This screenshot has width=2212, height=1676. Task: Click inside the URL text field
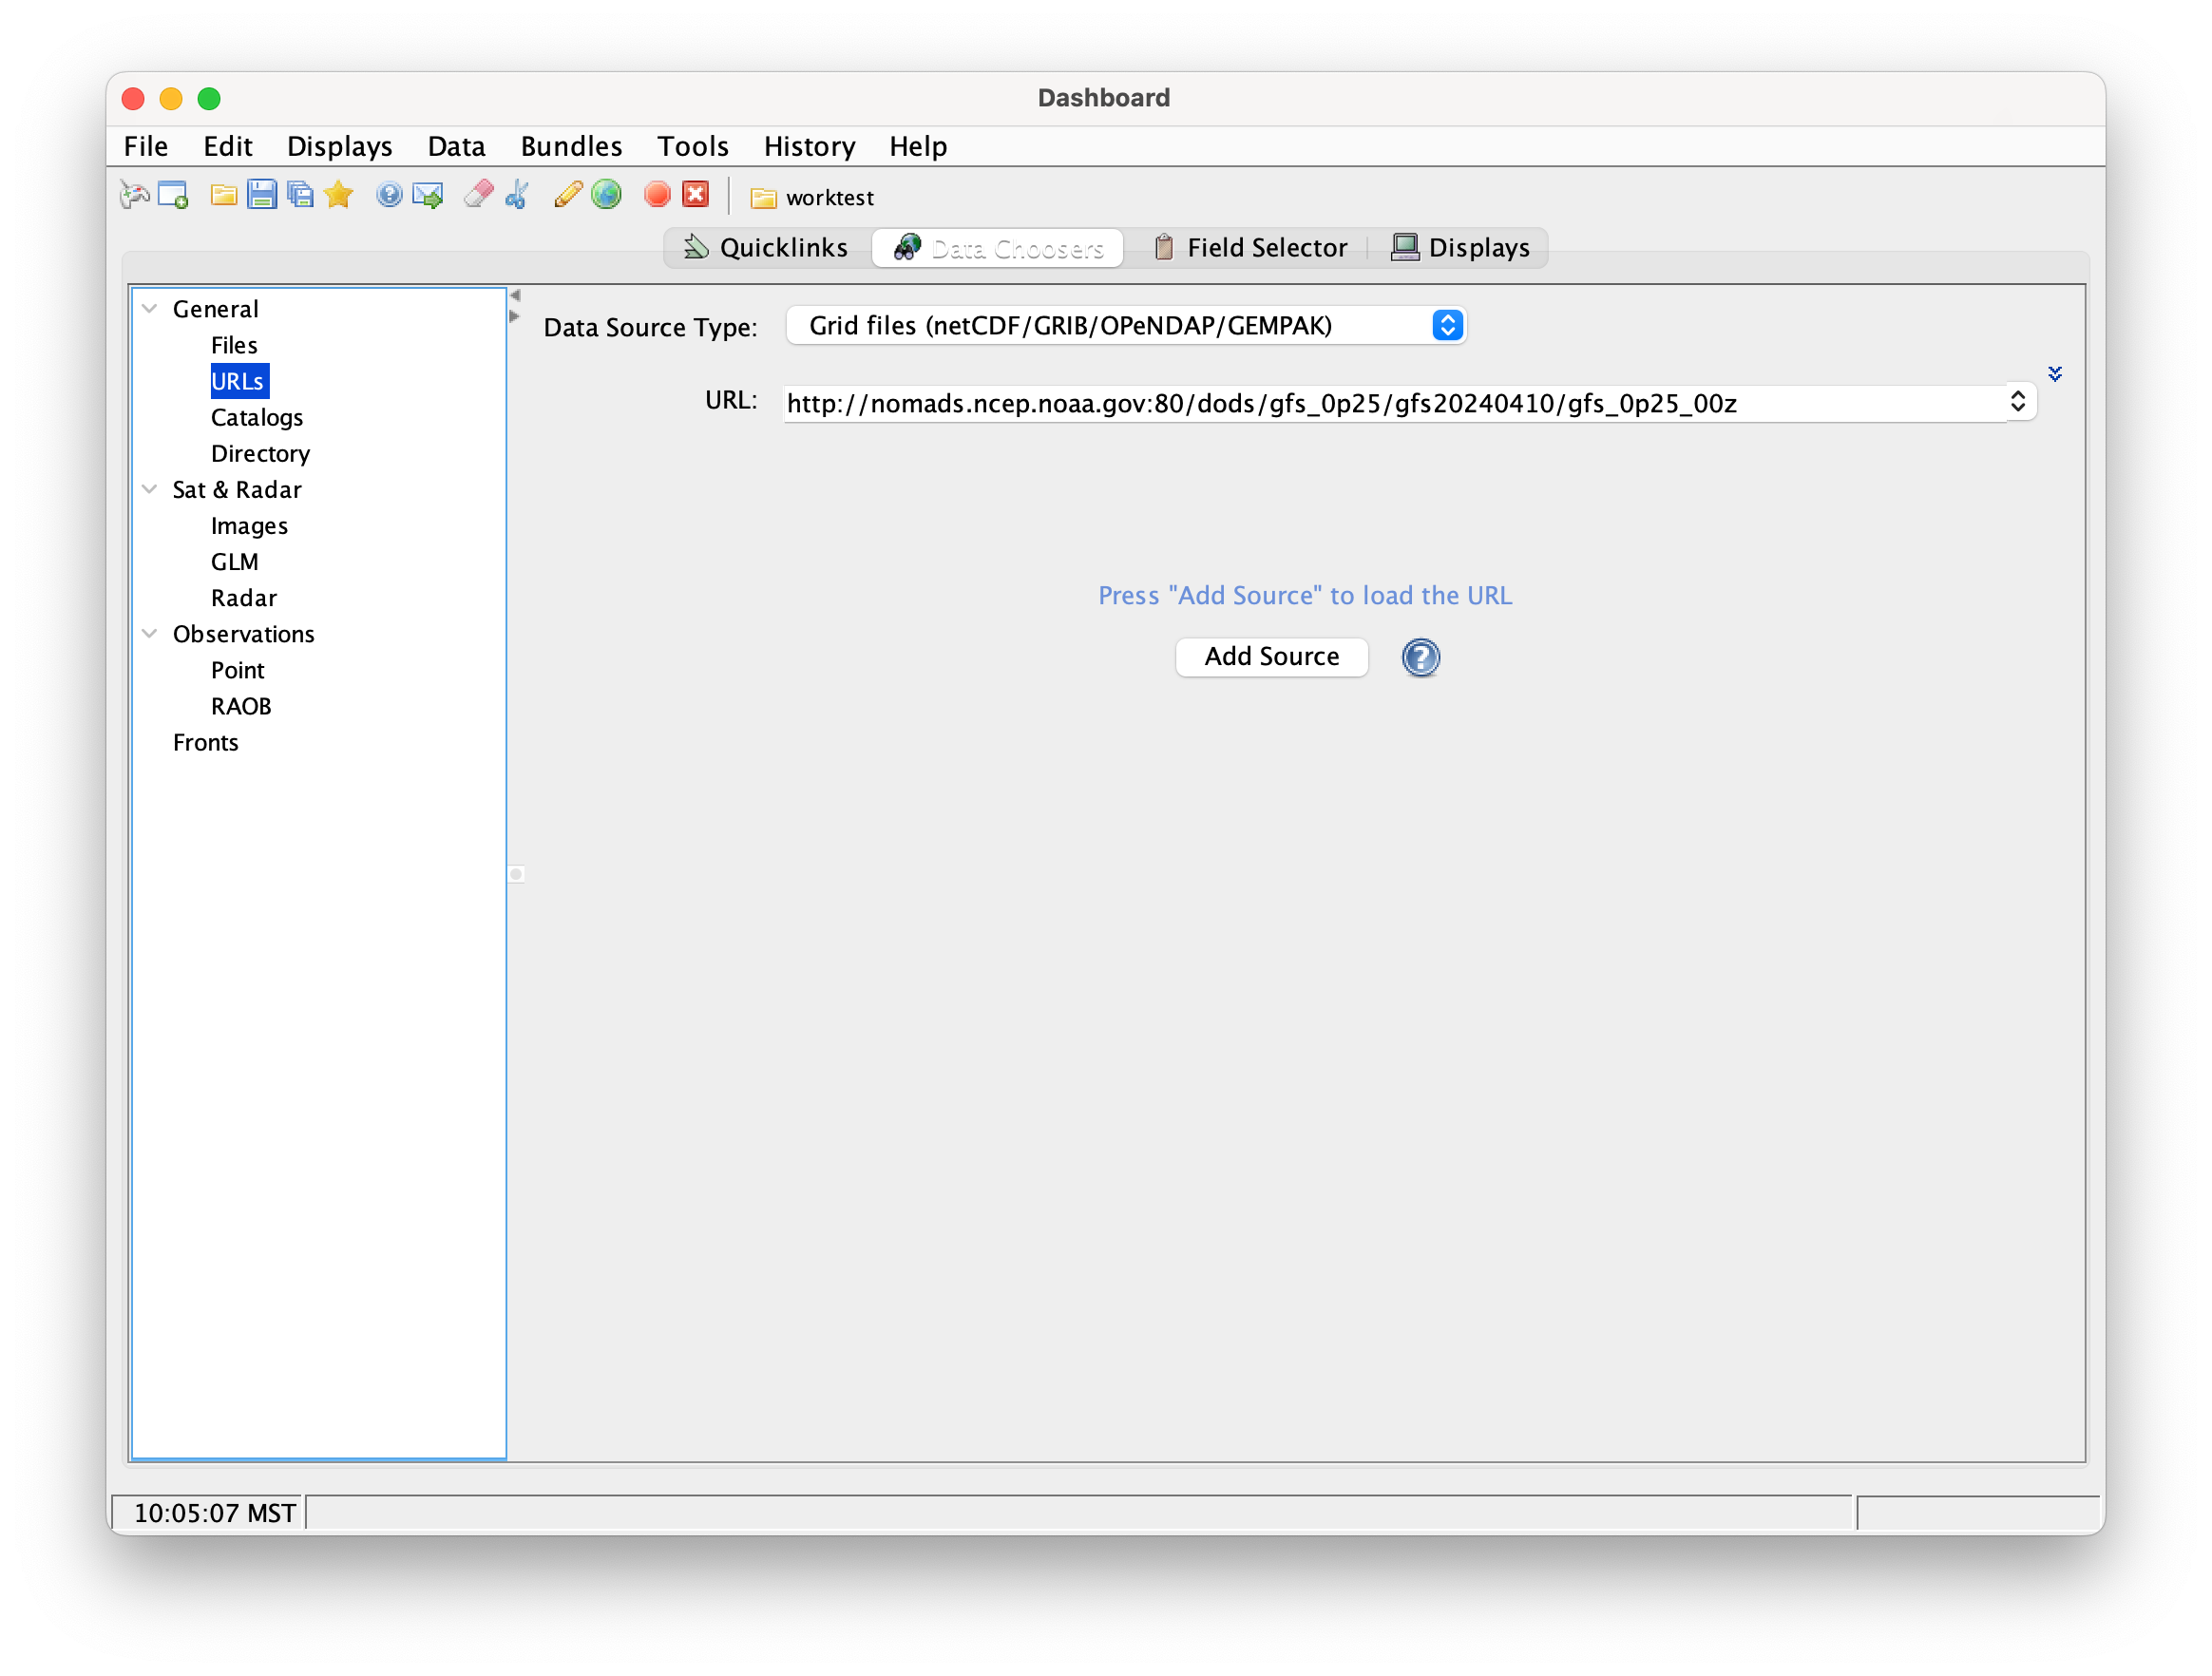point(1300,404)
